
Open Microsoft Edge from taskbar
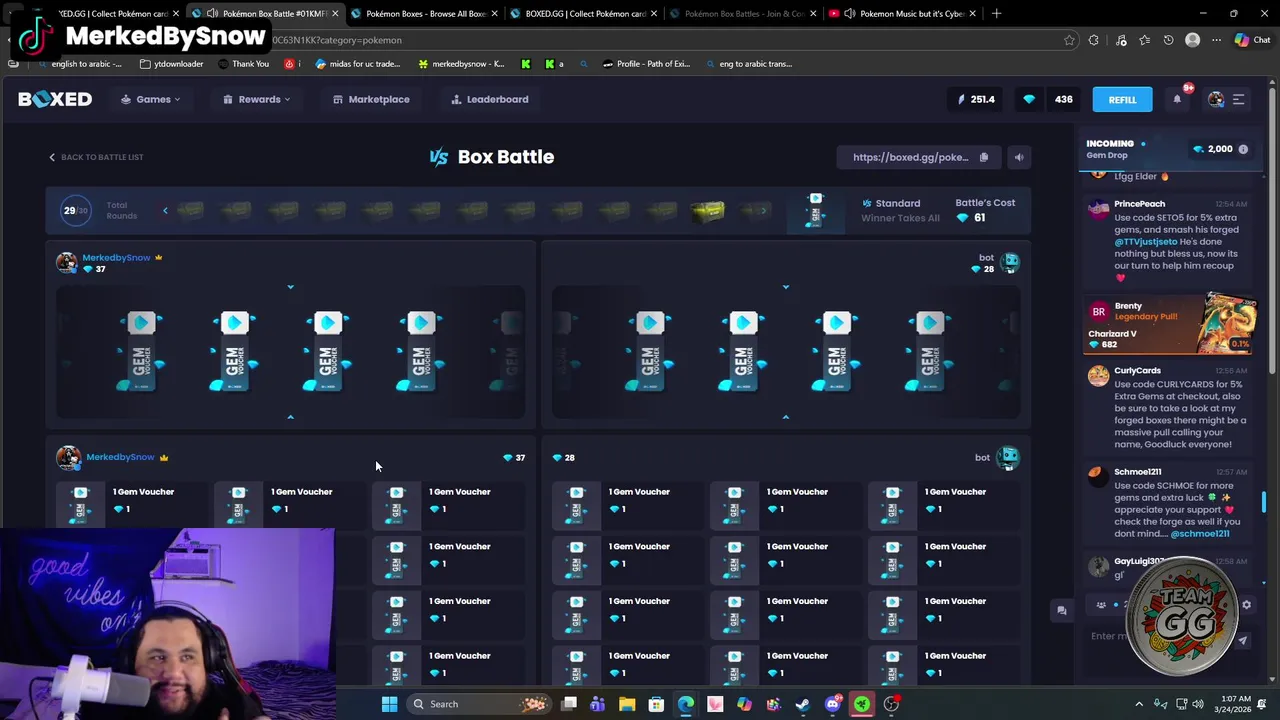point(686,704)
